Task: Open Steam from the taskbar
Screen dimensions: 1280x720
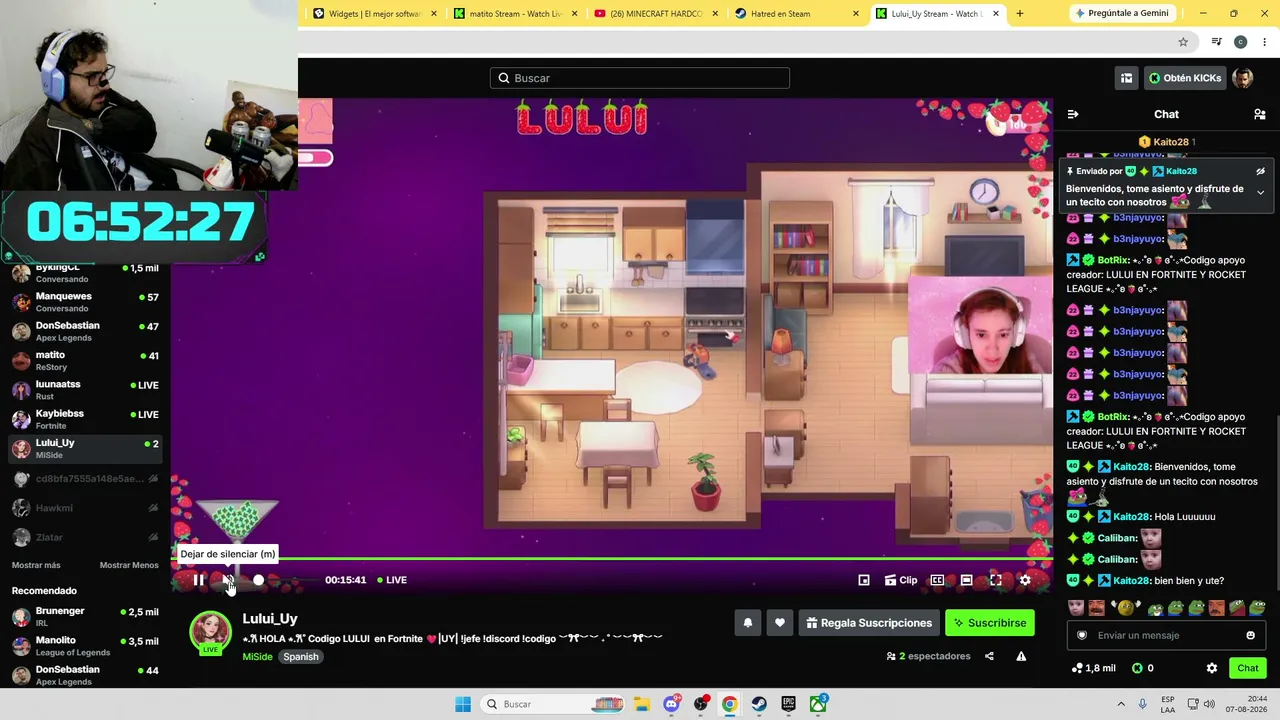Action: (x=759, y=704)
